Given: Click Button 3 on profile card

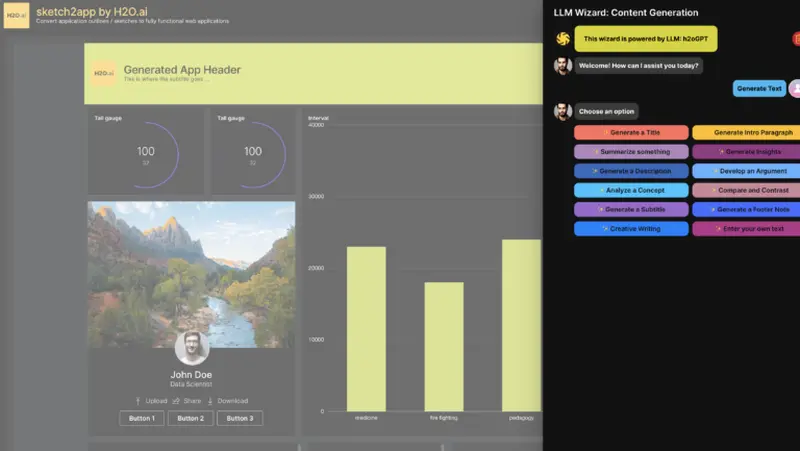Looking at the screenshot, I should click(x=240, y=418).
